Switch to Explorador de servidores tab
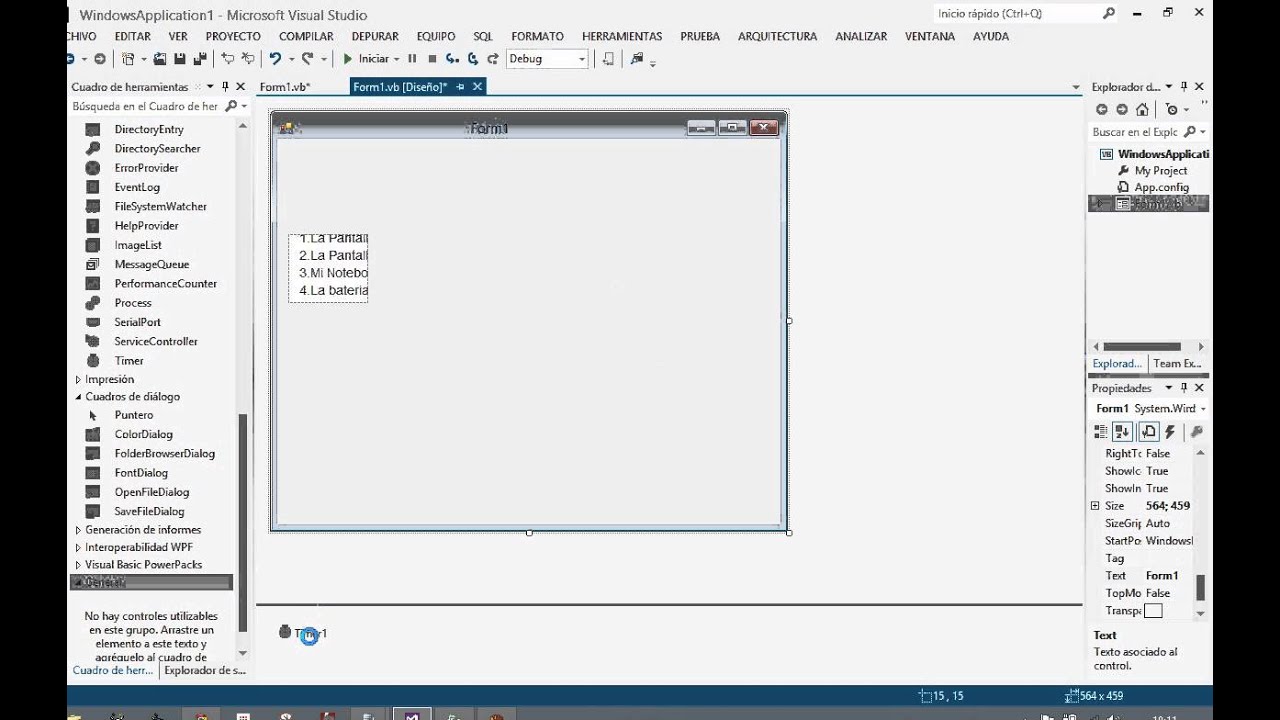 pyautogui.click(x=205, y=670)
